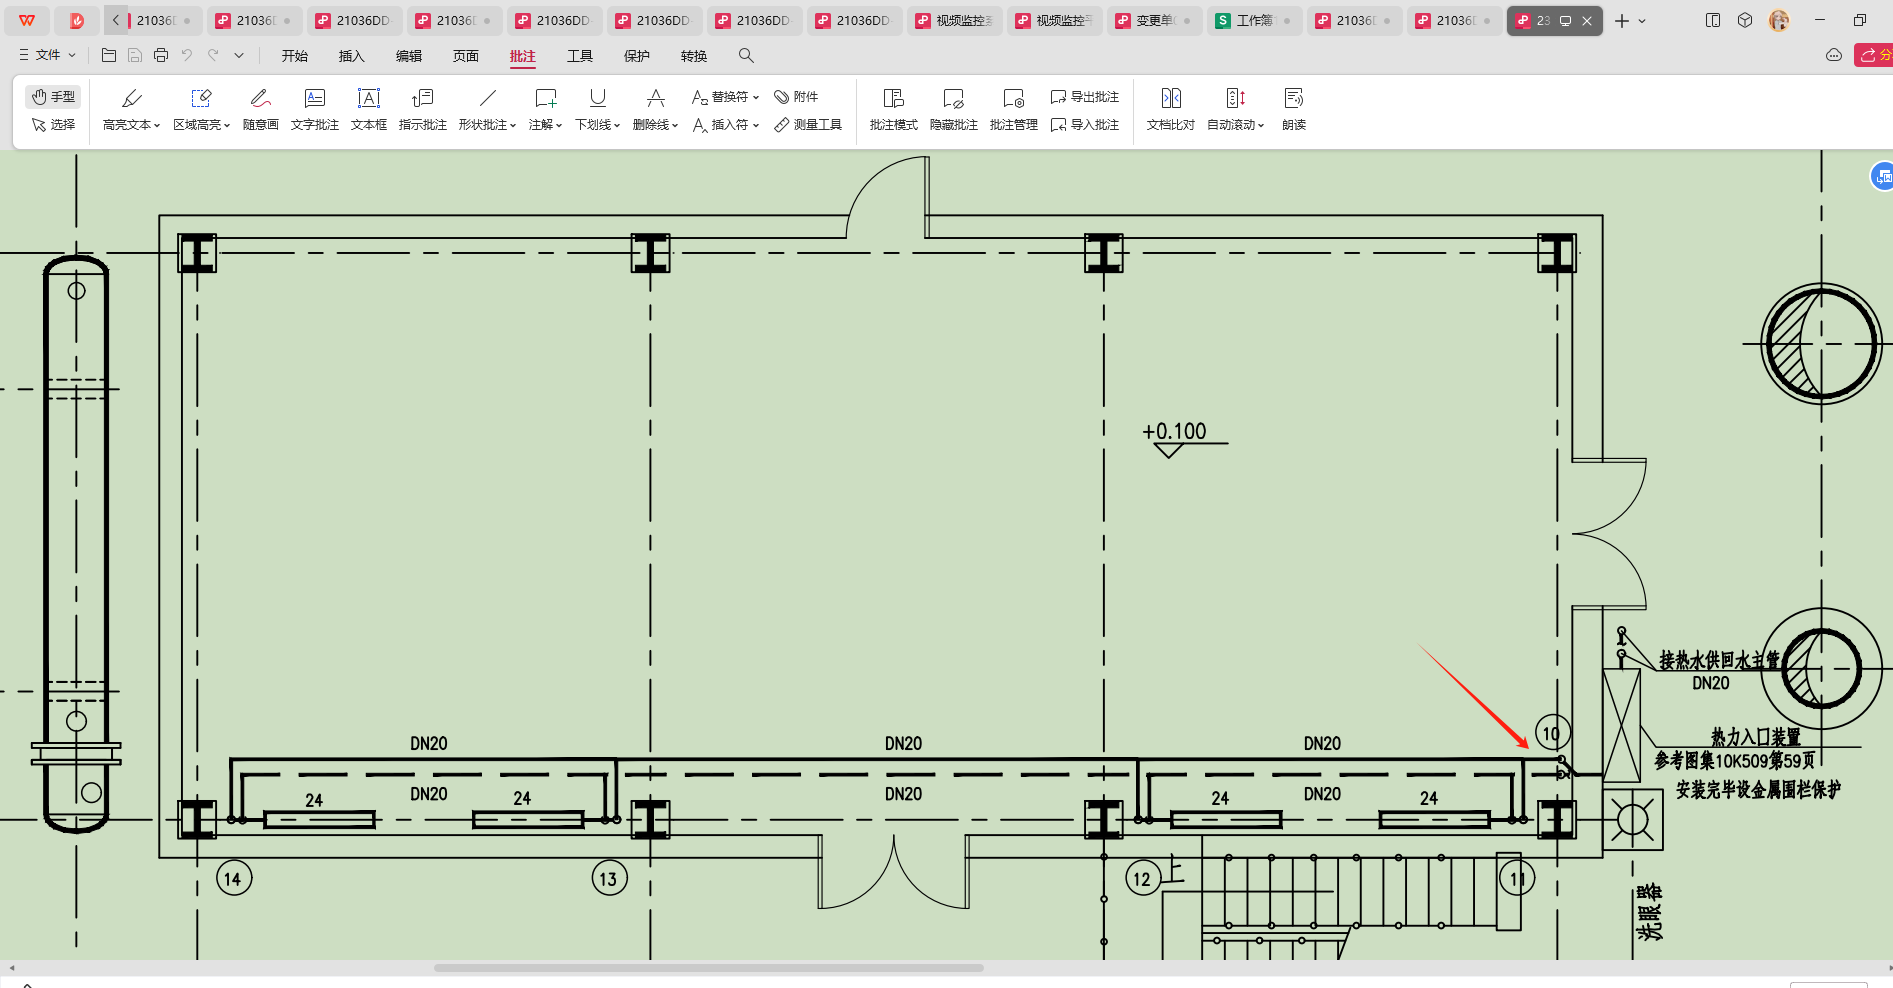1893x988 pixels.
Task: Undo the last action
Action: [187, 56]
